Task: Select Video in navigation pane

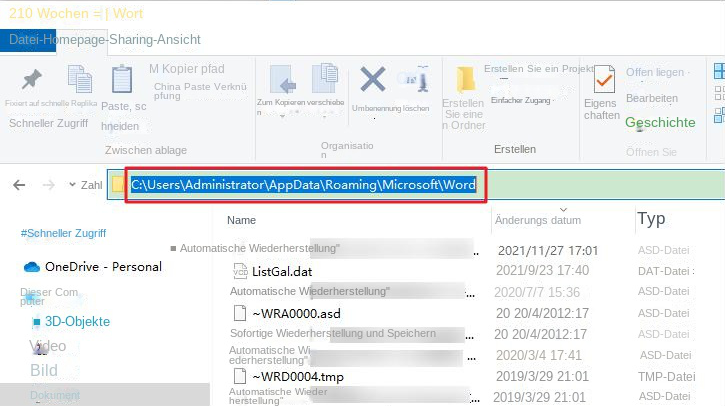Action: pyautogui.click(x=48, y=346)
